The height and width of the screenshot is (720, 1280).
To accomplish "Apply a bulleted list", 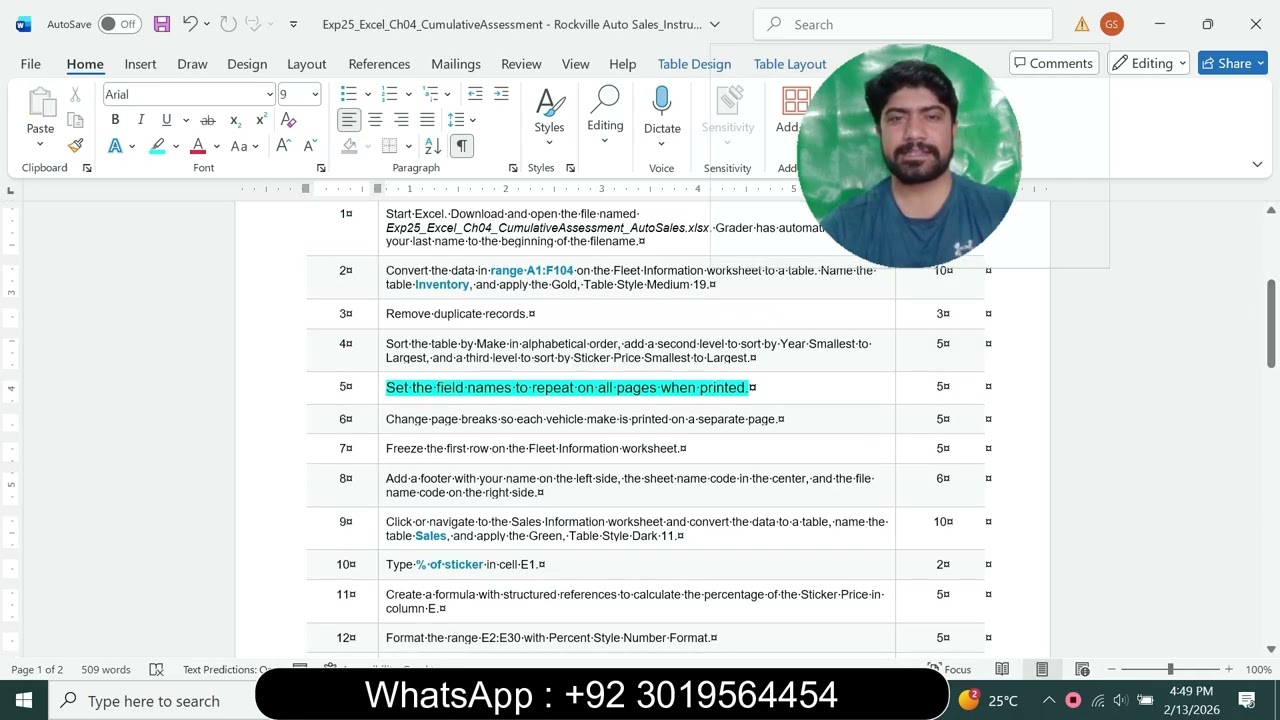I will click(348, 94).
